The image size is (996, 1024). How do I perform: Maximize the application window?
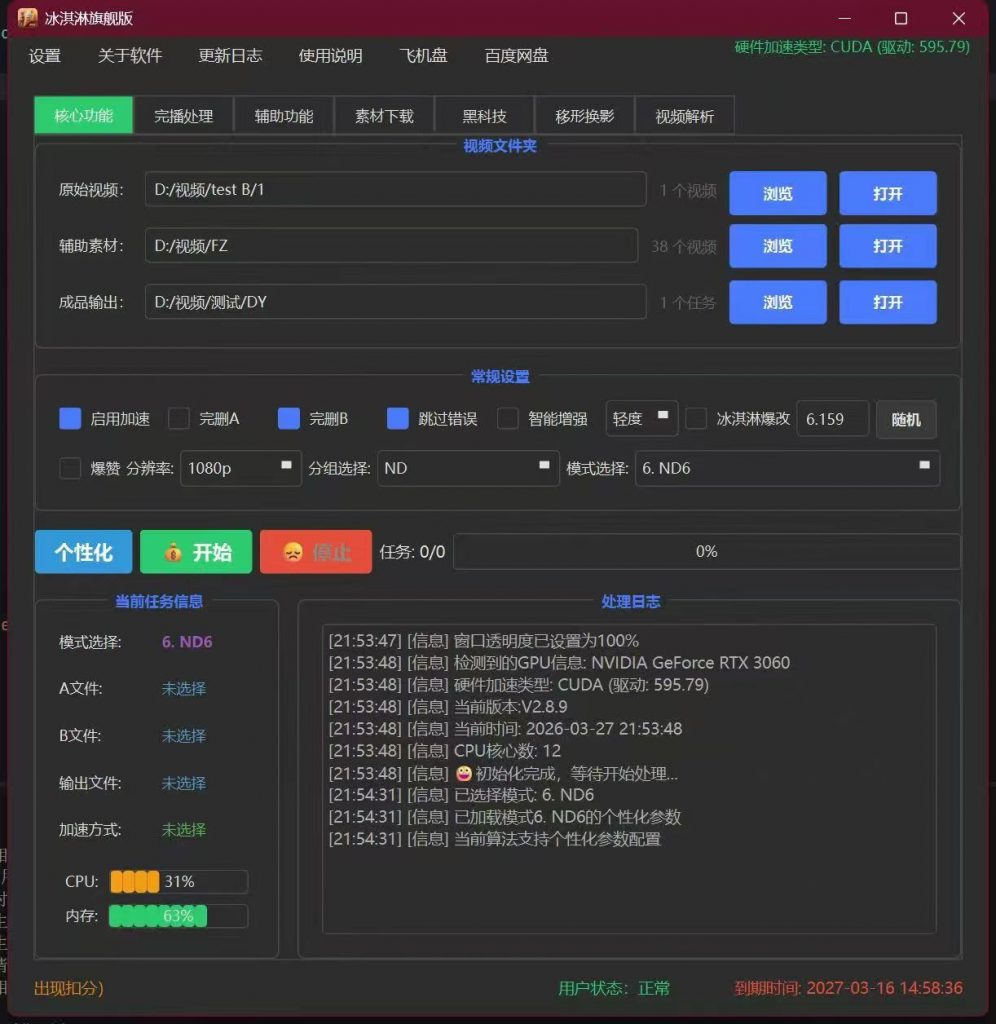pos(900,18)
